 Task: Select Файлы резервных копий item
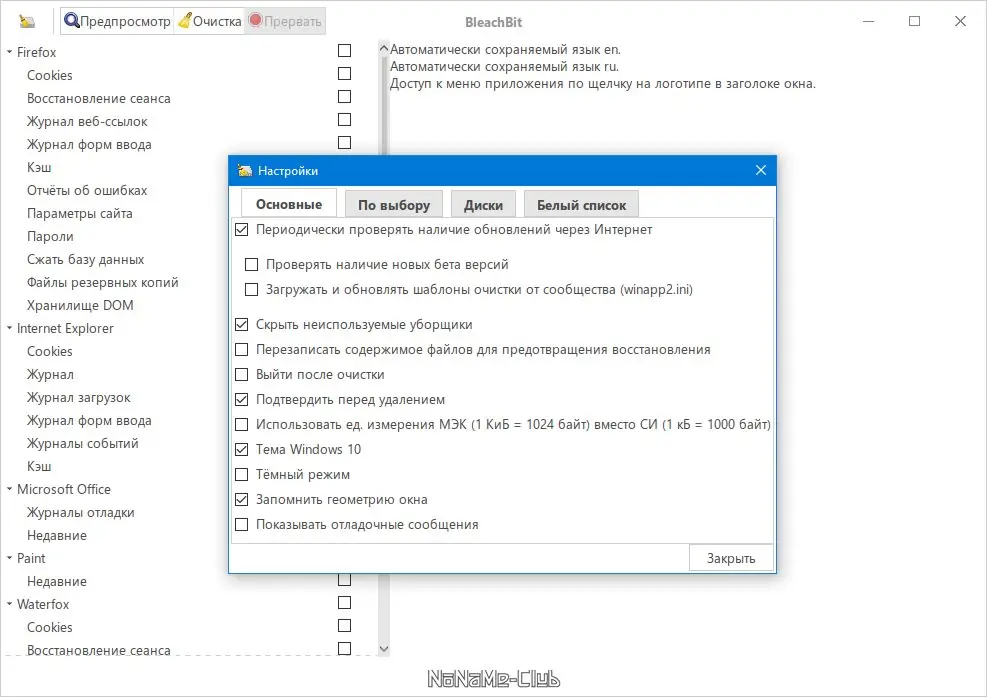102,283
